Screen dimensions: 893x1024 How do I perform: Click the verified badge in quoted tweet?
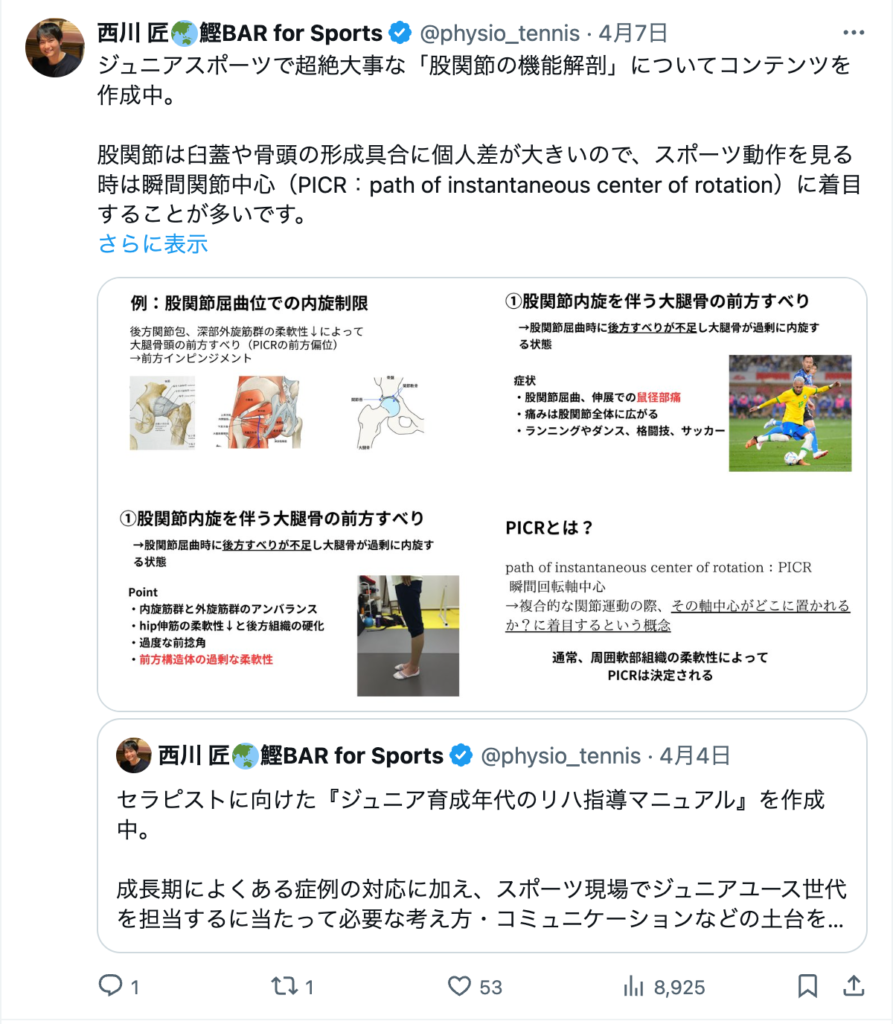tap(461, 756)
